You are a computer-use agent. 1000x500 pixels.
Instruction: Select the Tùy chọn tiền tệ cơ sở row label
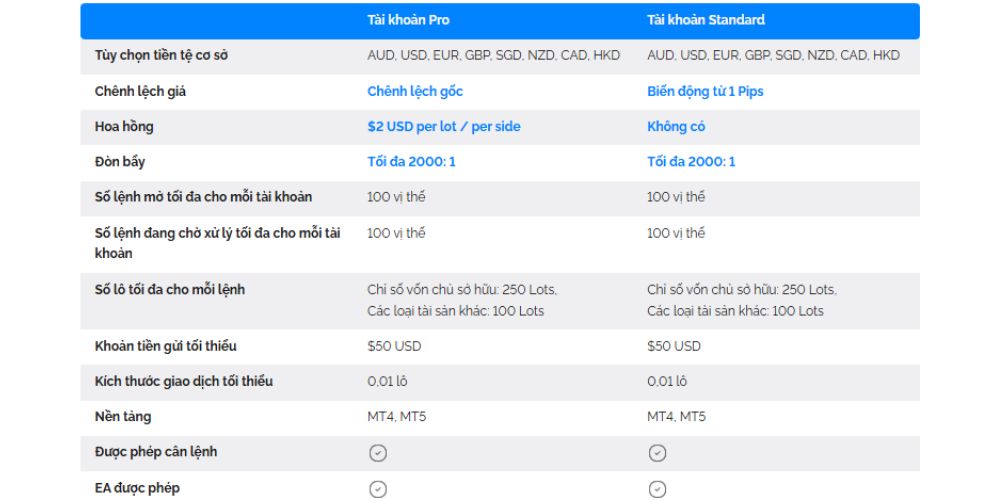(161, 56)
